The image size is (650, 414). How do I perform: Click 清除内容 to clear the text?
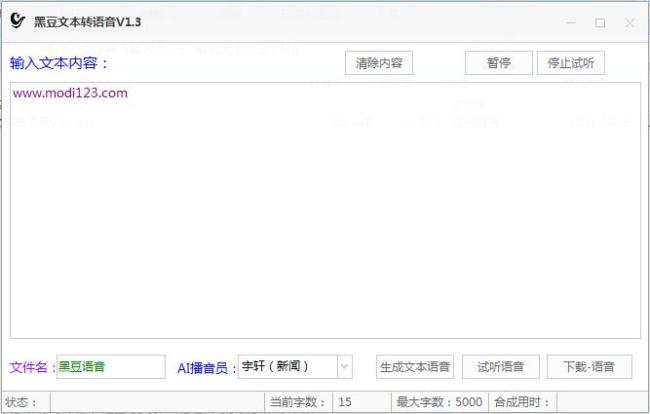click(379, 63)
